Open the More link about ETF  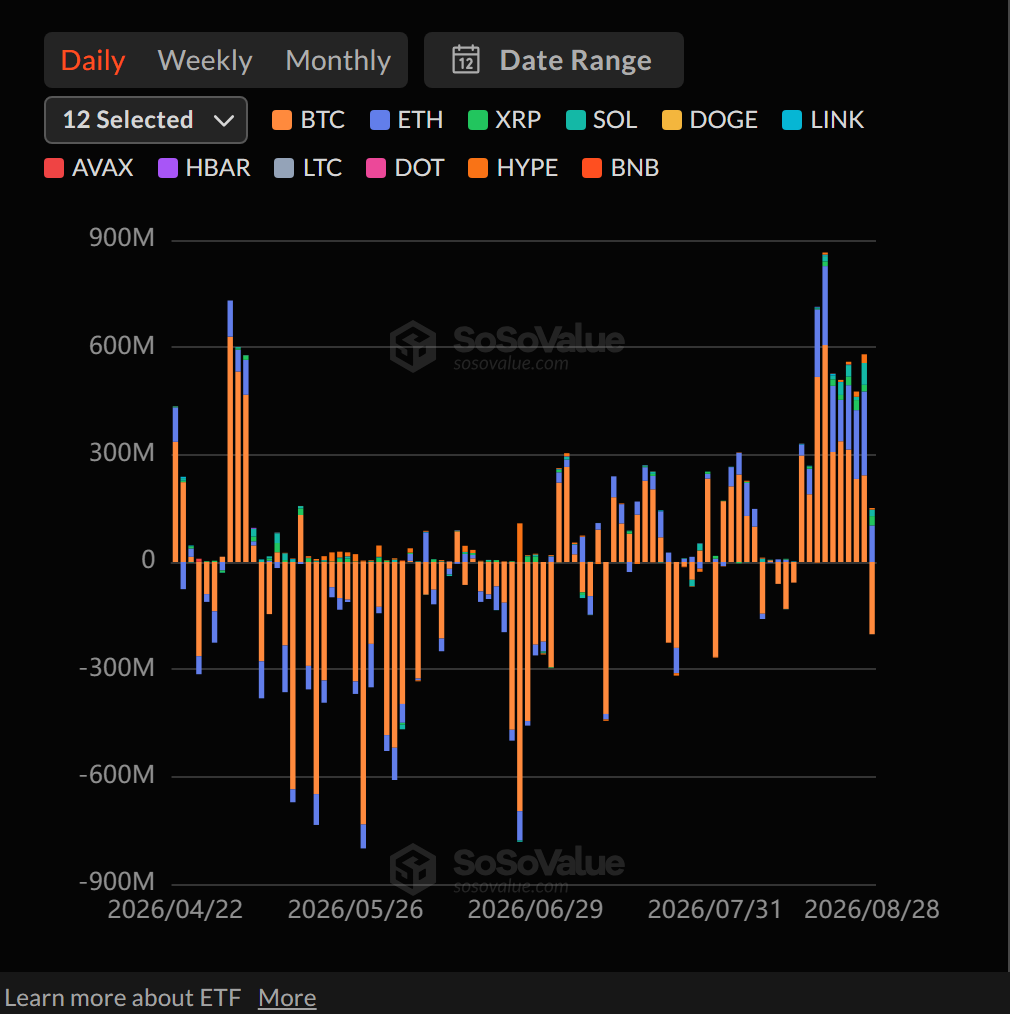click(287, 998)
